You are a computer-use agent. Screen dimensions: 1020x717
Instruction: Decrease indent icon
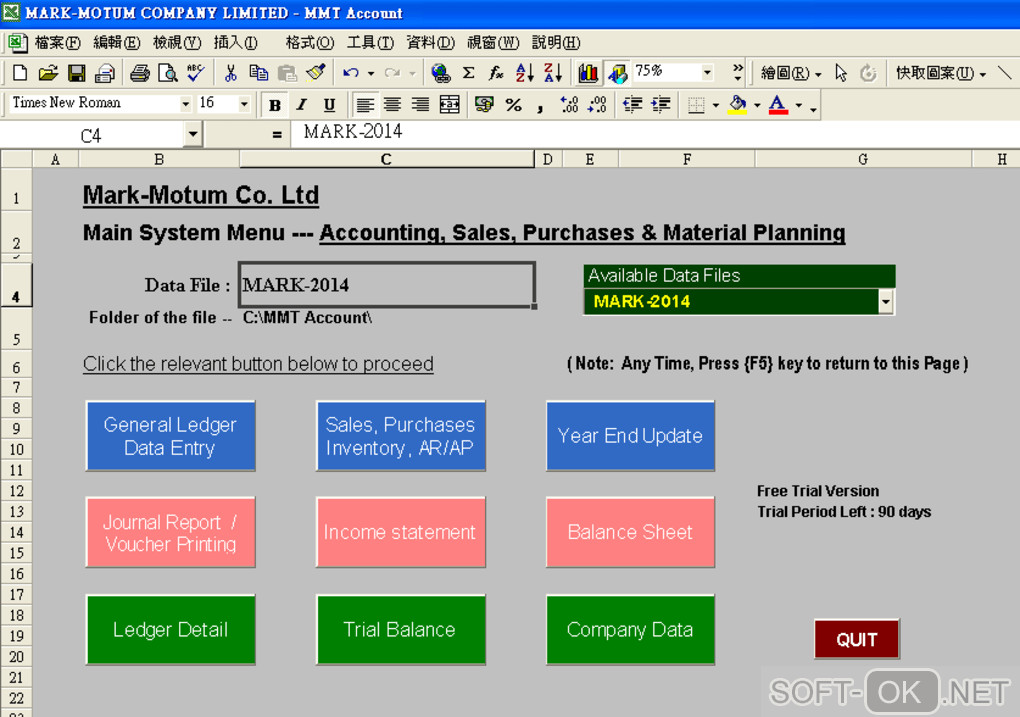pos(632,104)
